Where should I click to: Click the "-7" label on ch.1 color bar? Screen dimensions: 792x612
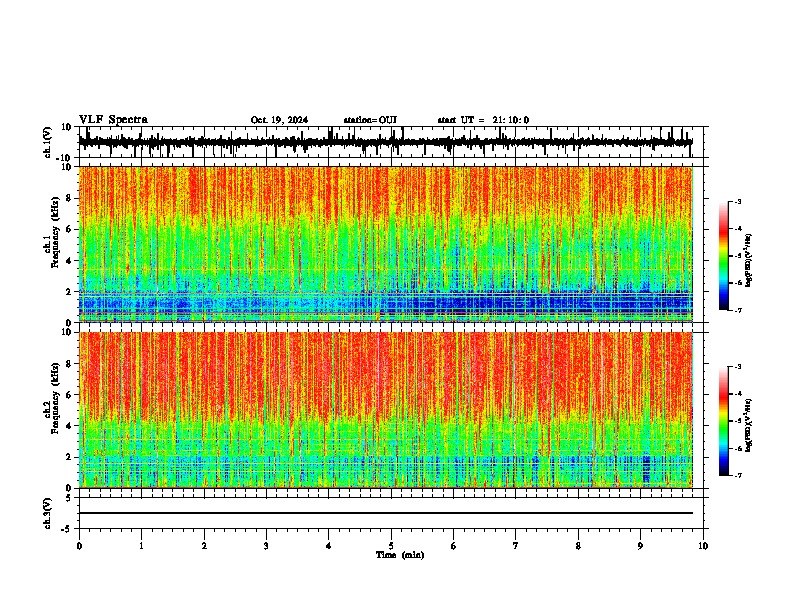(737, 310)
